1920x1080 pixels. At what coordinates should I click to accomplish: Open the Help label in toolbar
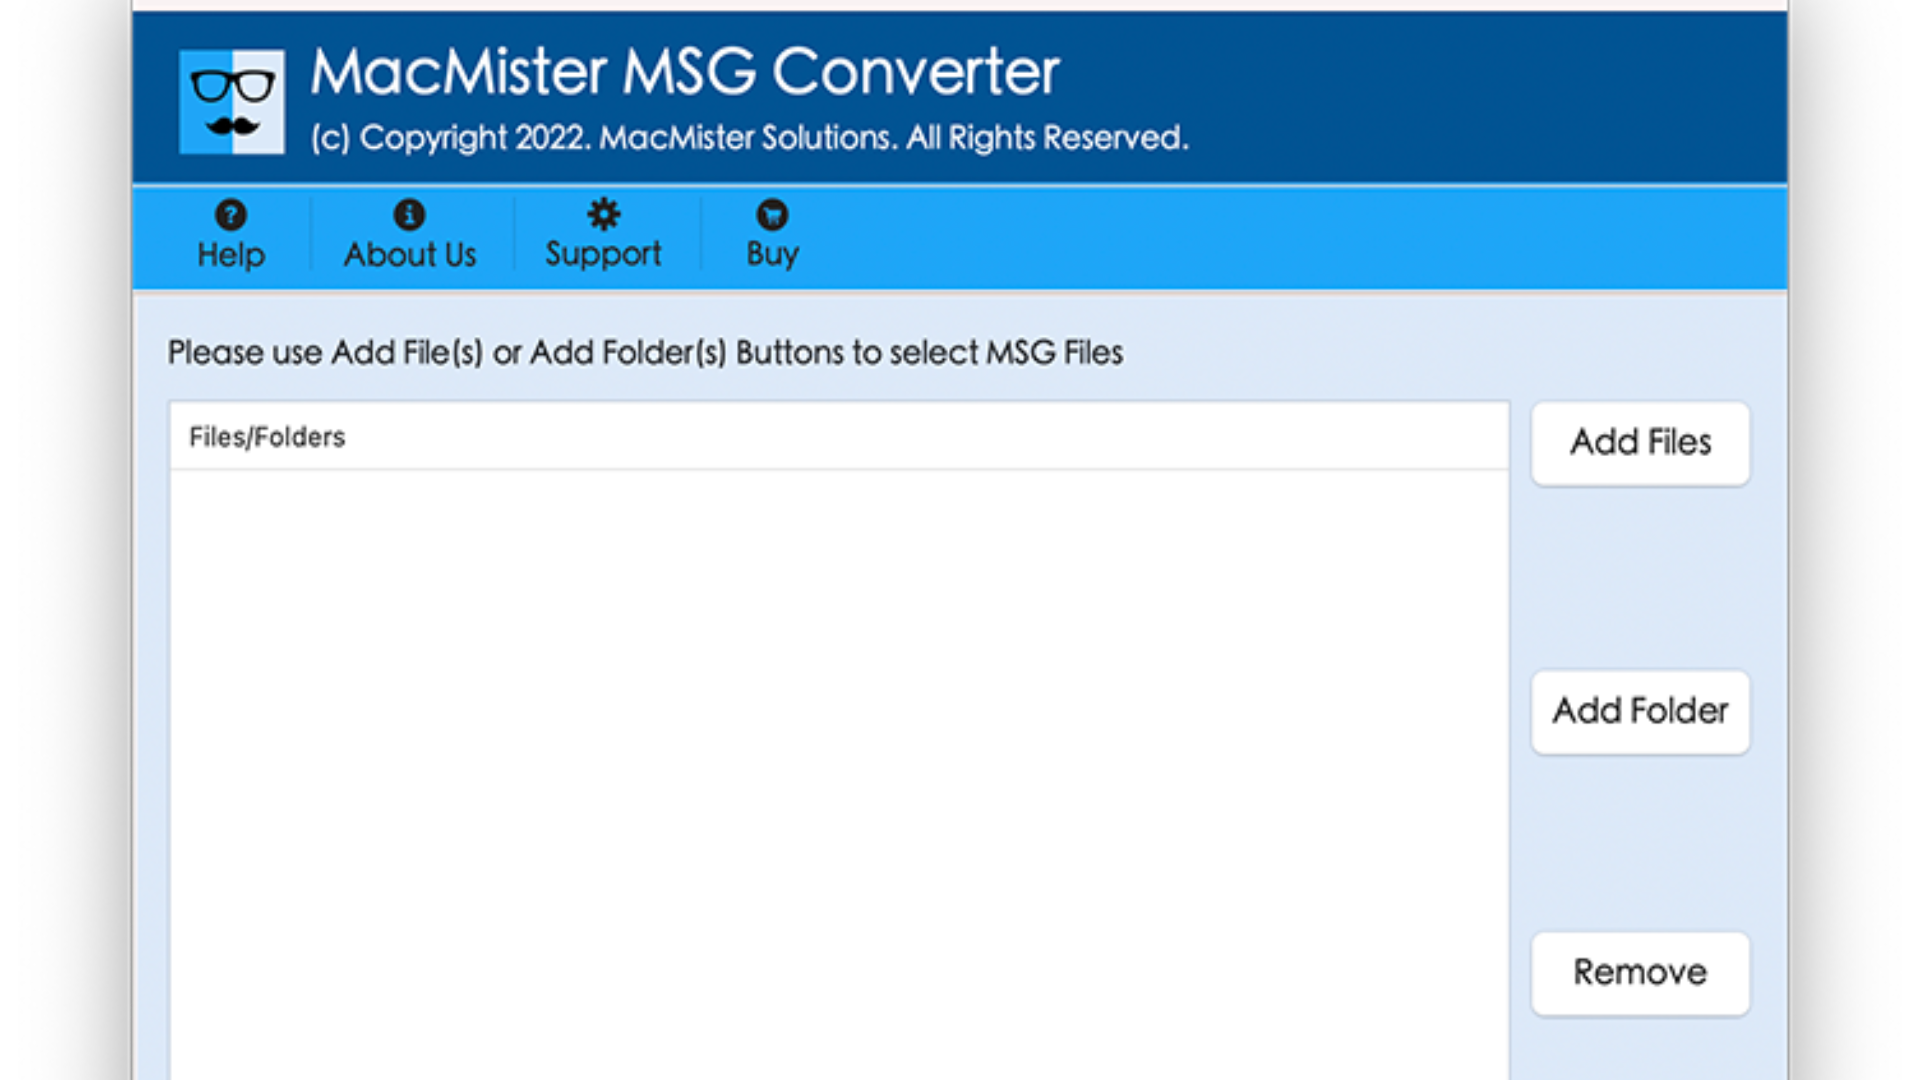pyautogui.click(x=231, y=255)
